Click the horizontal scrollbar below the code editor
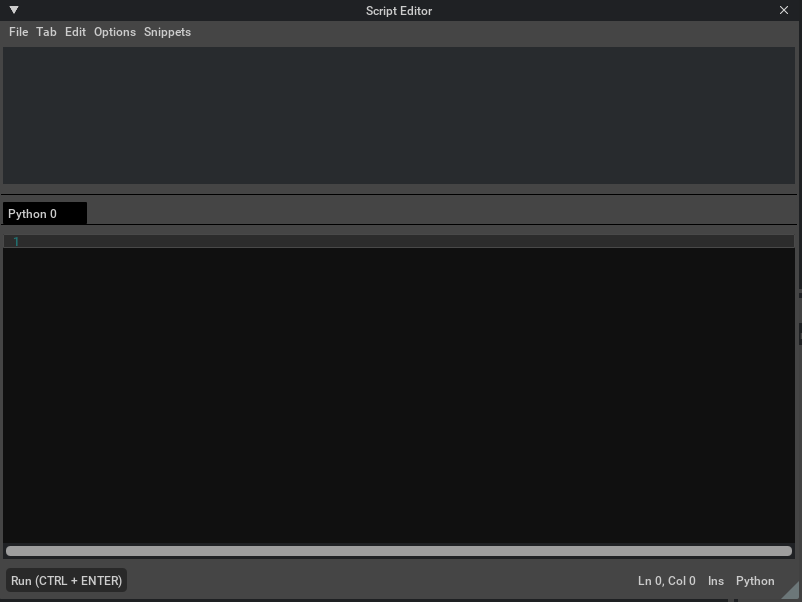Screen dimensions: 802x602 coord(398,551)
